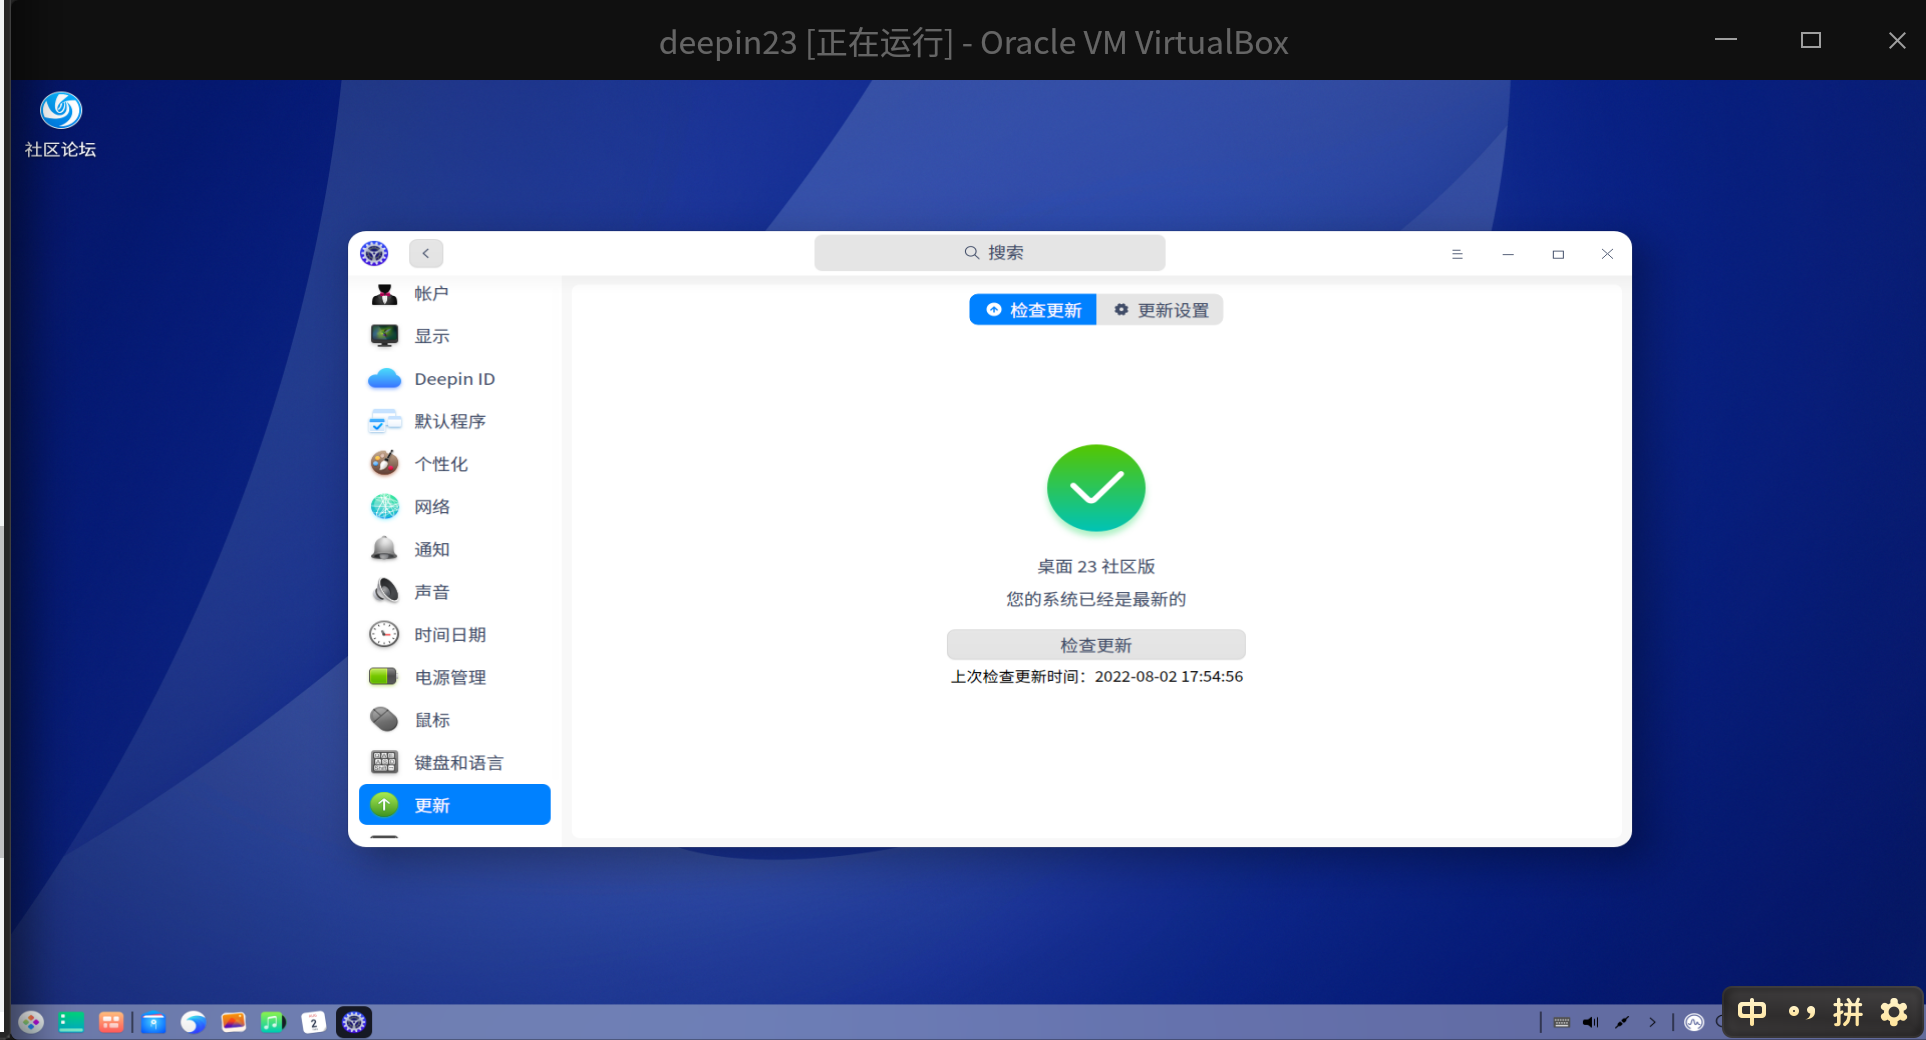Viewport: 1926px width, 1040px height.
Task: Maximize the Control Center window
Action: click(1558, 254)
